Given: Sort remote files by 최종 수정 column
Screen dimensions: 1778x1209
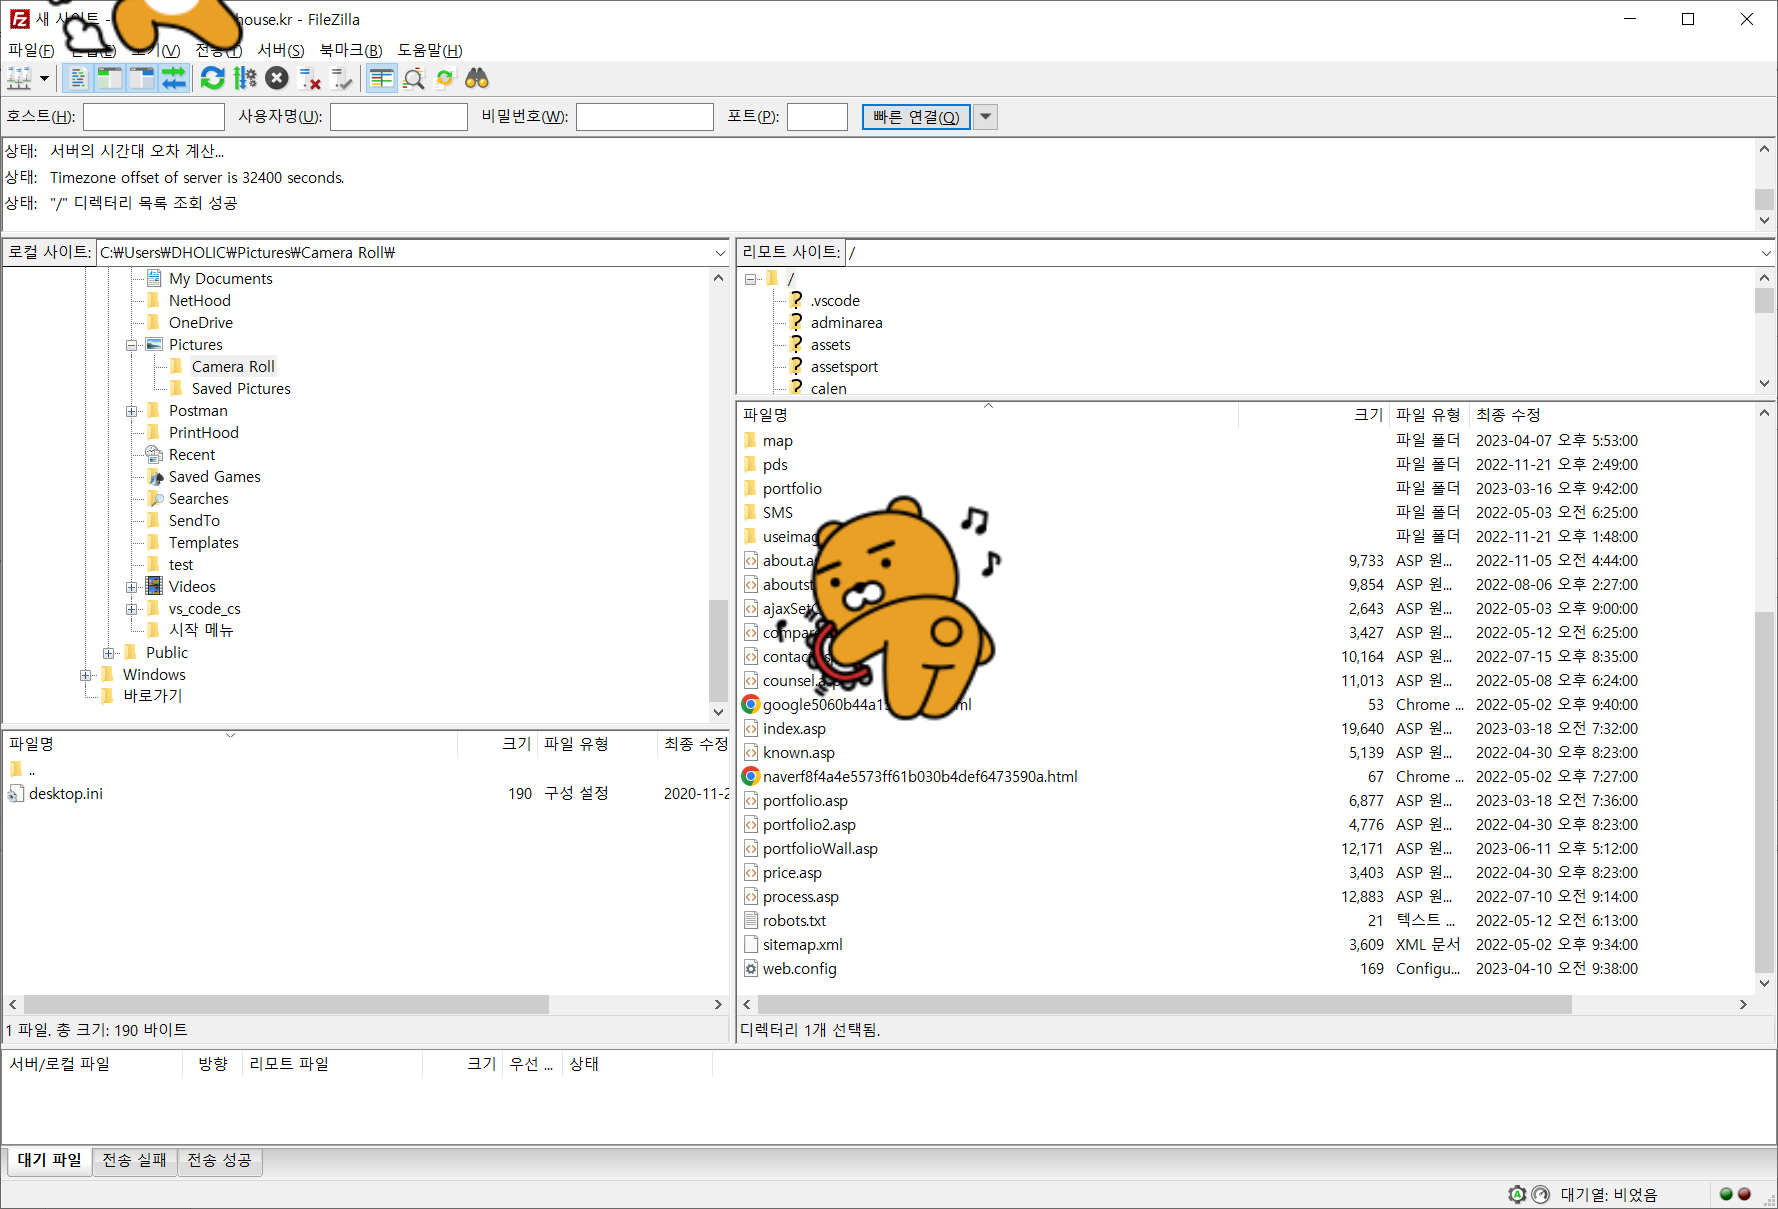Looking at the screenshot, I should pyautogui.click(x=1508, y=415).
